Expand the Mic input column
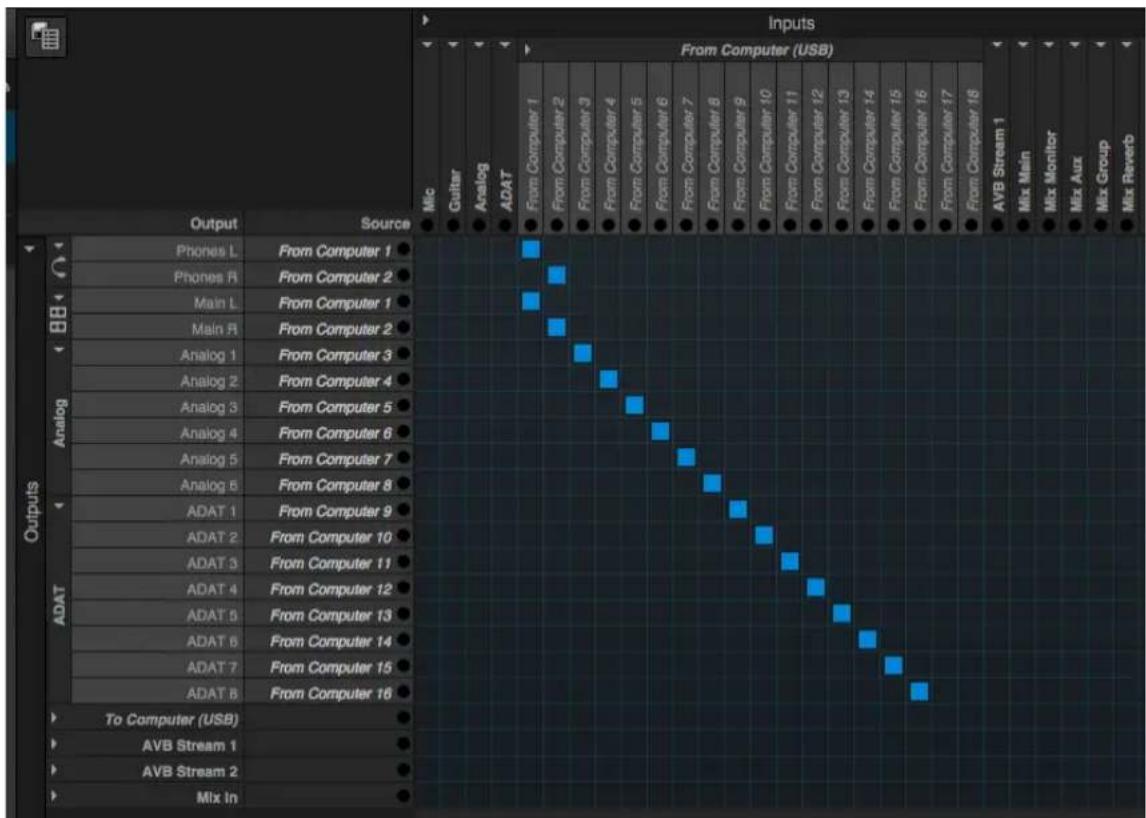Image resolution: width=1146 pixels, height=818 pixels. (x=428, y=45)
